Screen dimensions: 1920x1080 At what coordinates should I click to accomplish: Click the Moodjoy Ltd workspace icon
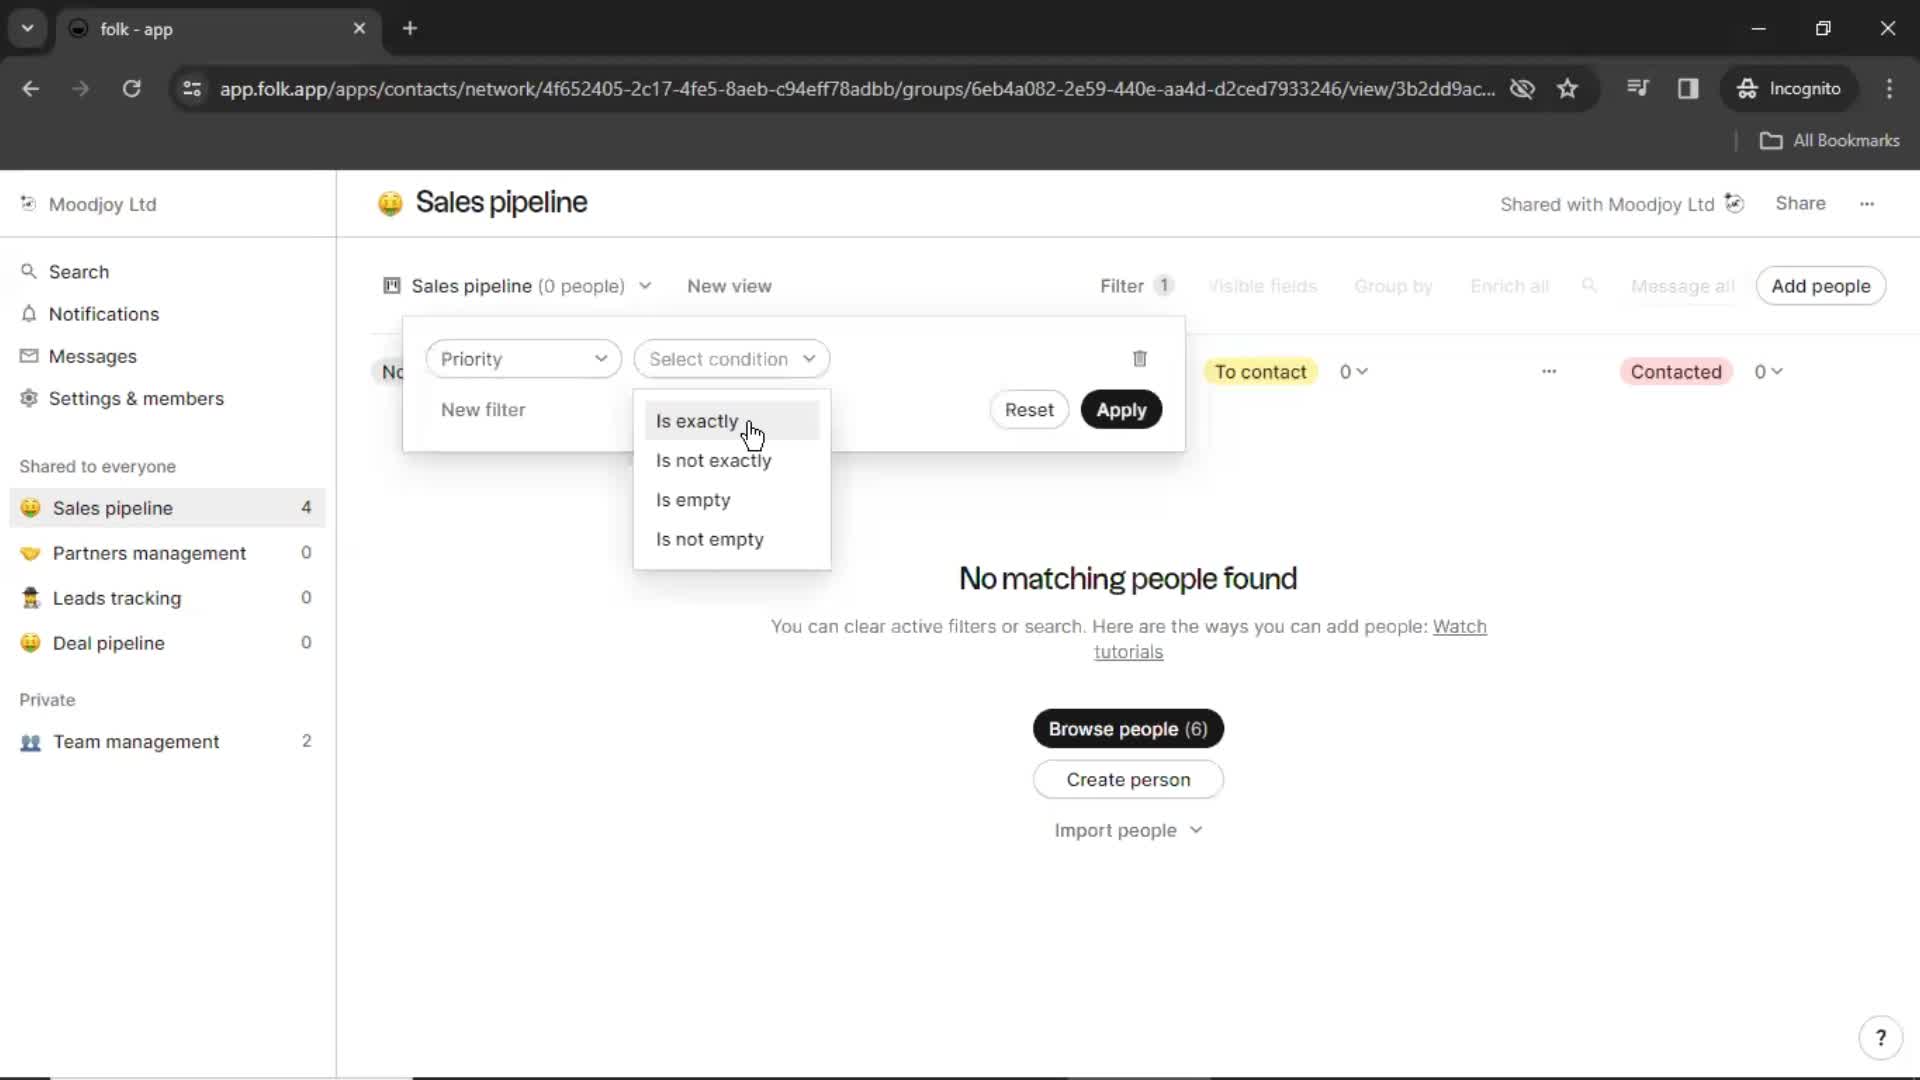point(28,204)
